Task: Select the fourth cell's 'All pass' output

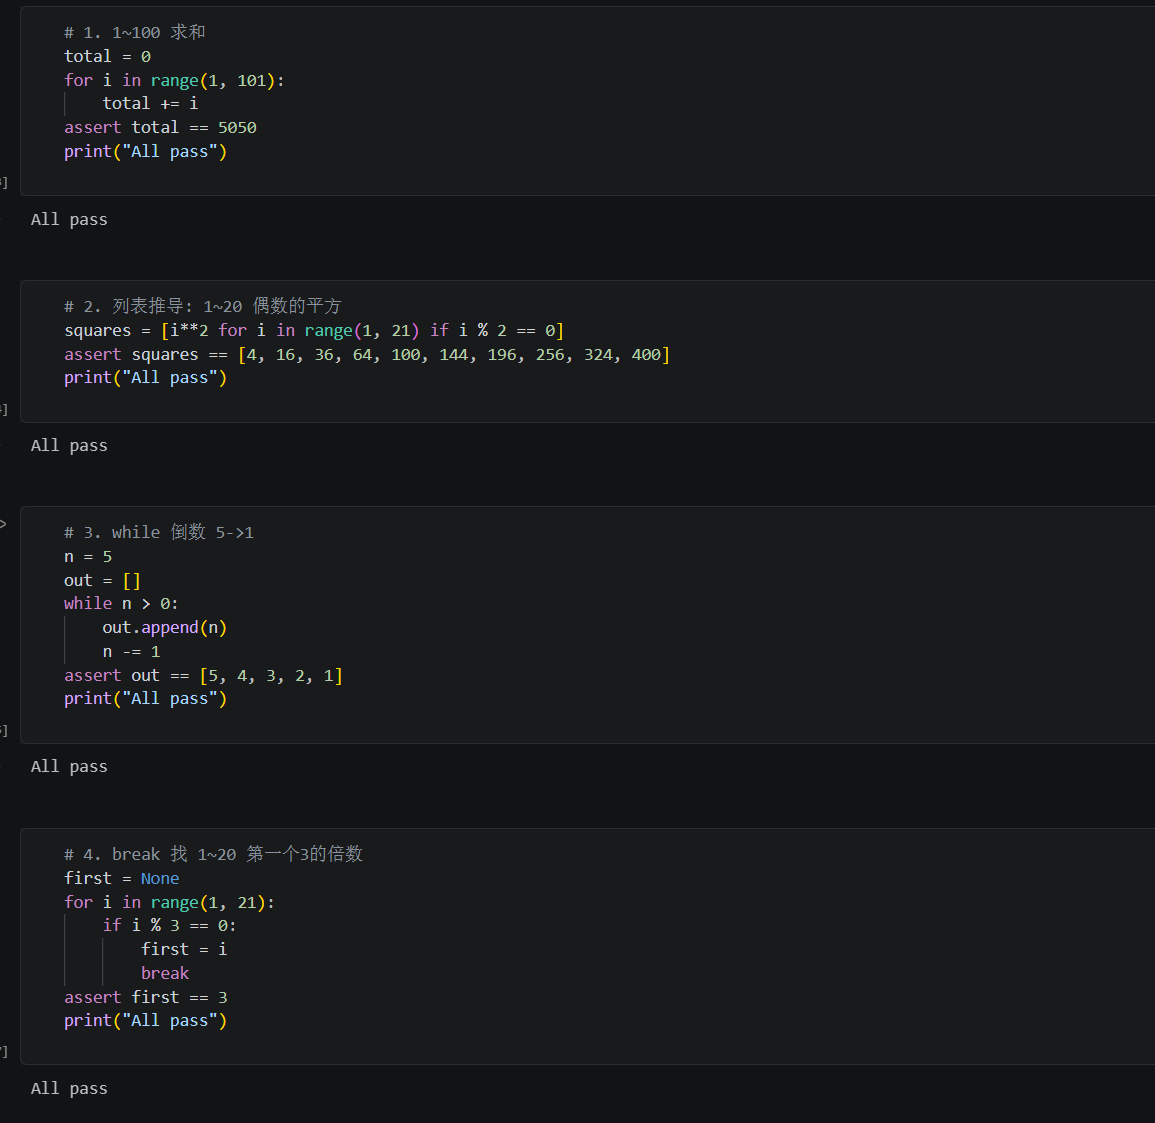Action: (69, 1088)
